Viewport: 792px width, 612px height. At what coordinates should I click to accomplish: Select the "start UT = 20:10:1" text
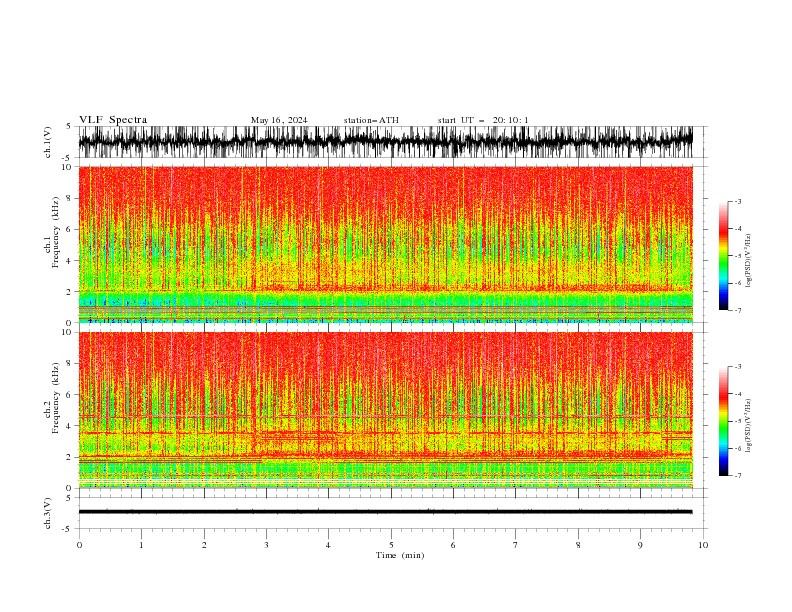coord(483,120)
